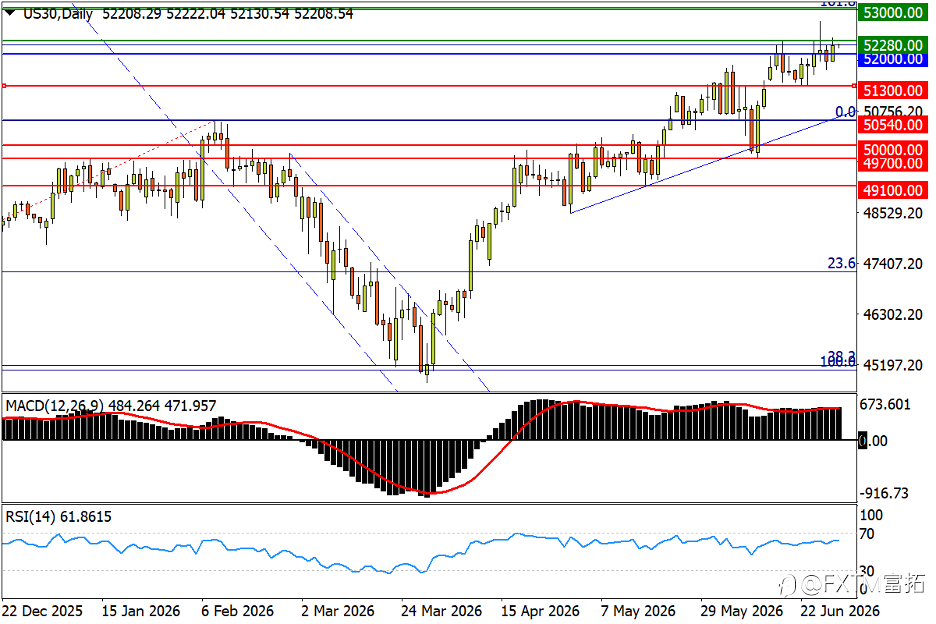The height and width of the screenshot is (624, 936).
Task: Click the 46302.20 axis price value
Action: [x=893, y=314]
